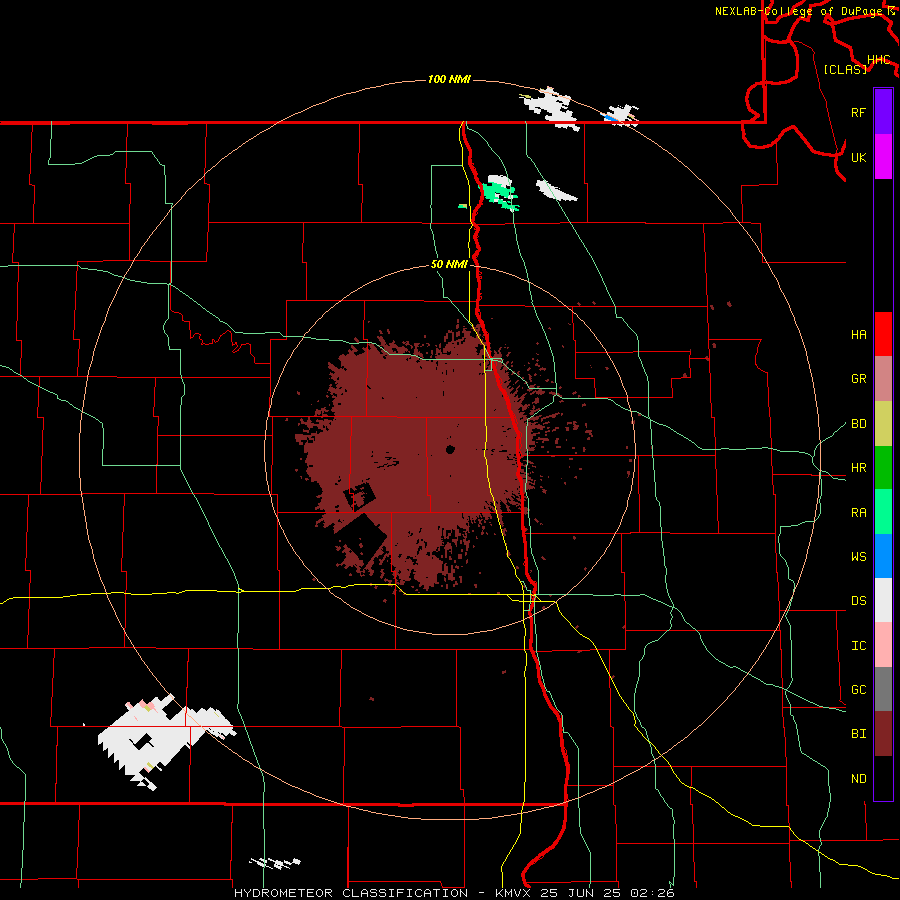Click the 02:26 time stamp
The image size is (900, 900).
click(x=651, y=893)
